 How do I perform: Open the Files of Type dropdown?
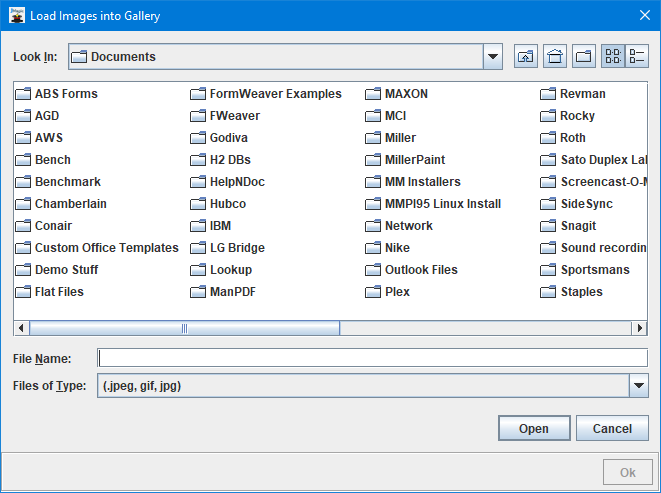638,385
